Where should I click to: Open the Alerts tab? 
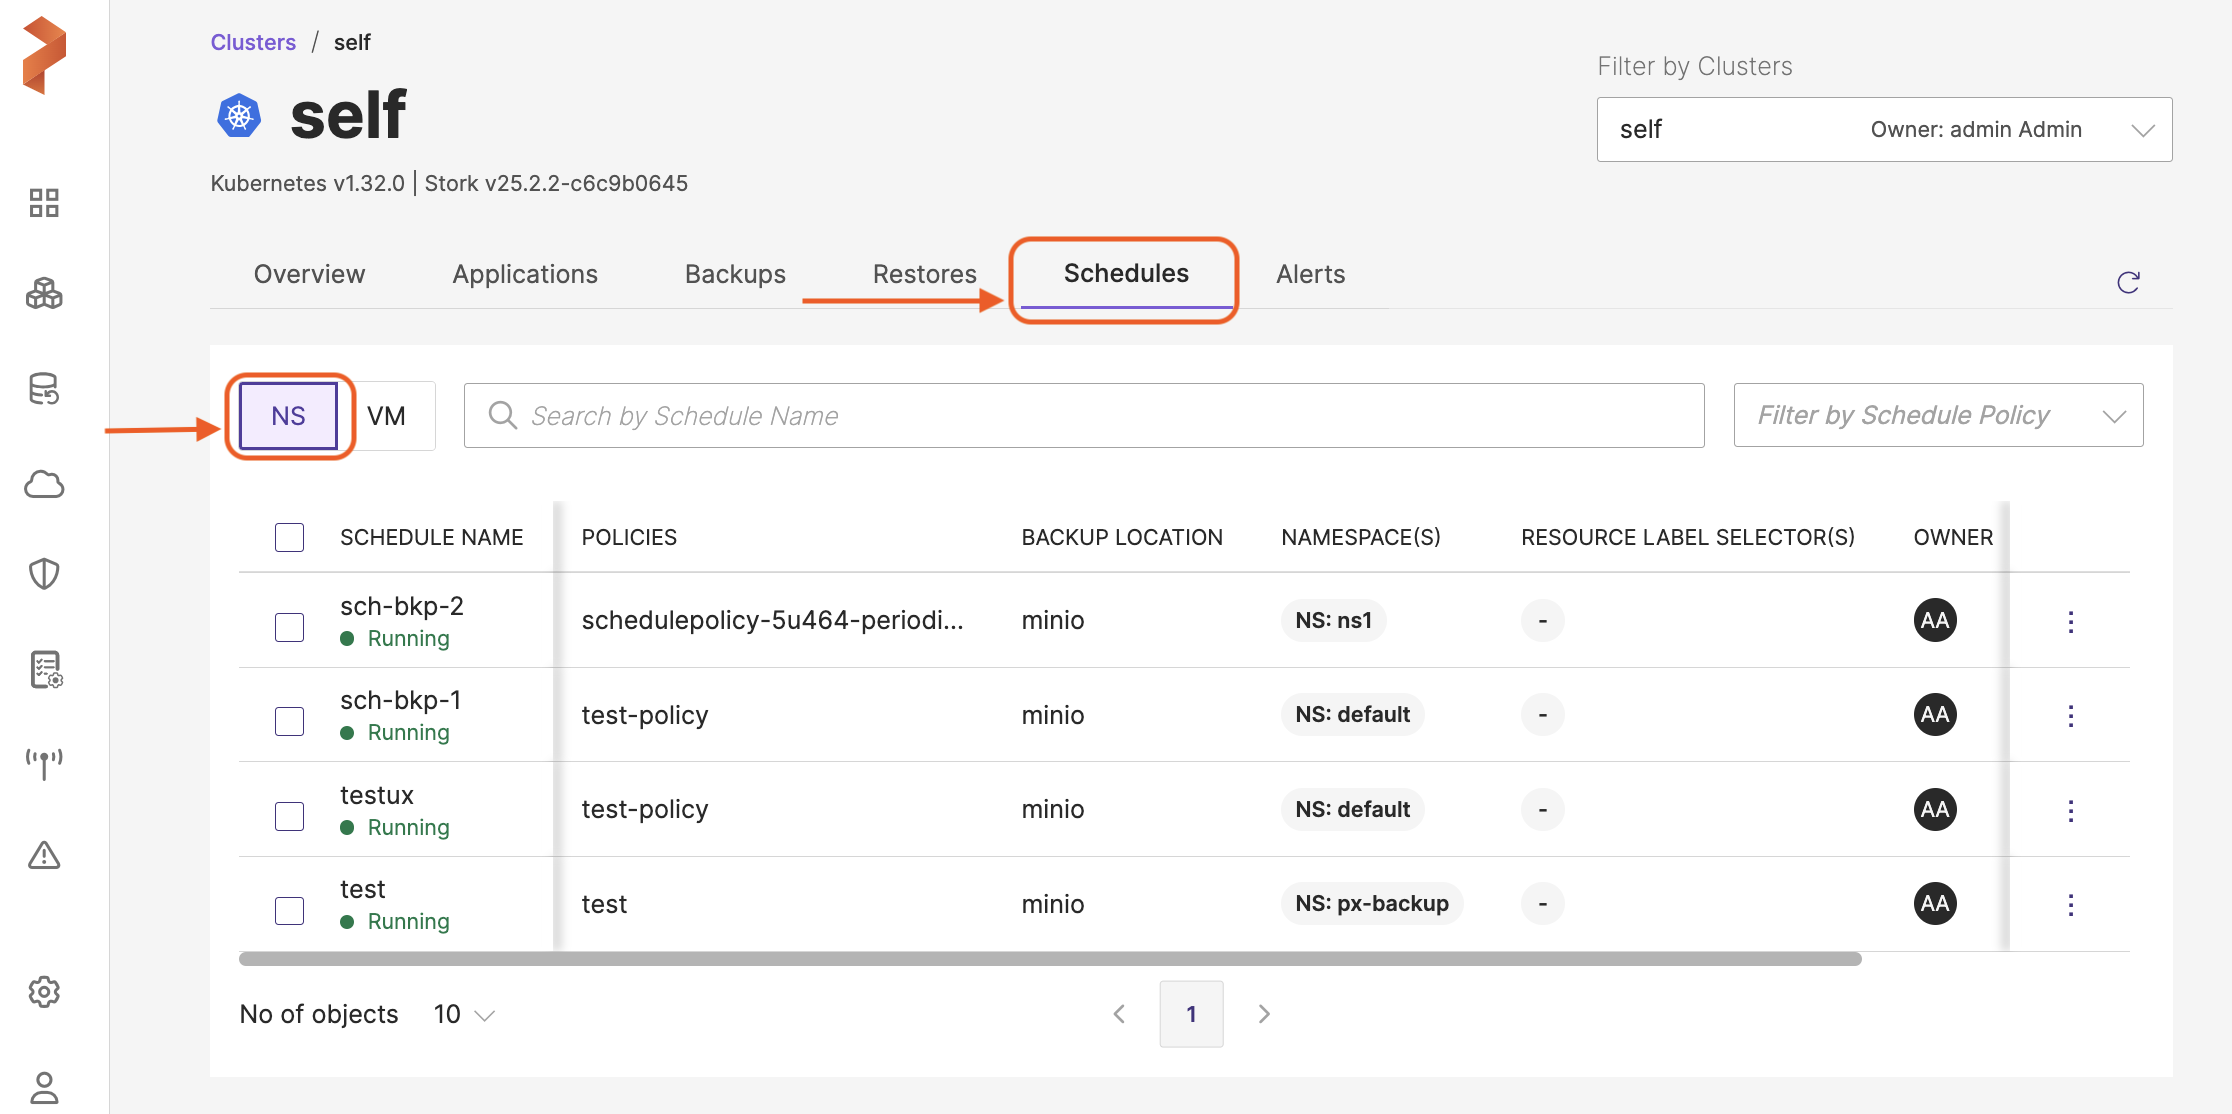click(x=1310, y=274)
